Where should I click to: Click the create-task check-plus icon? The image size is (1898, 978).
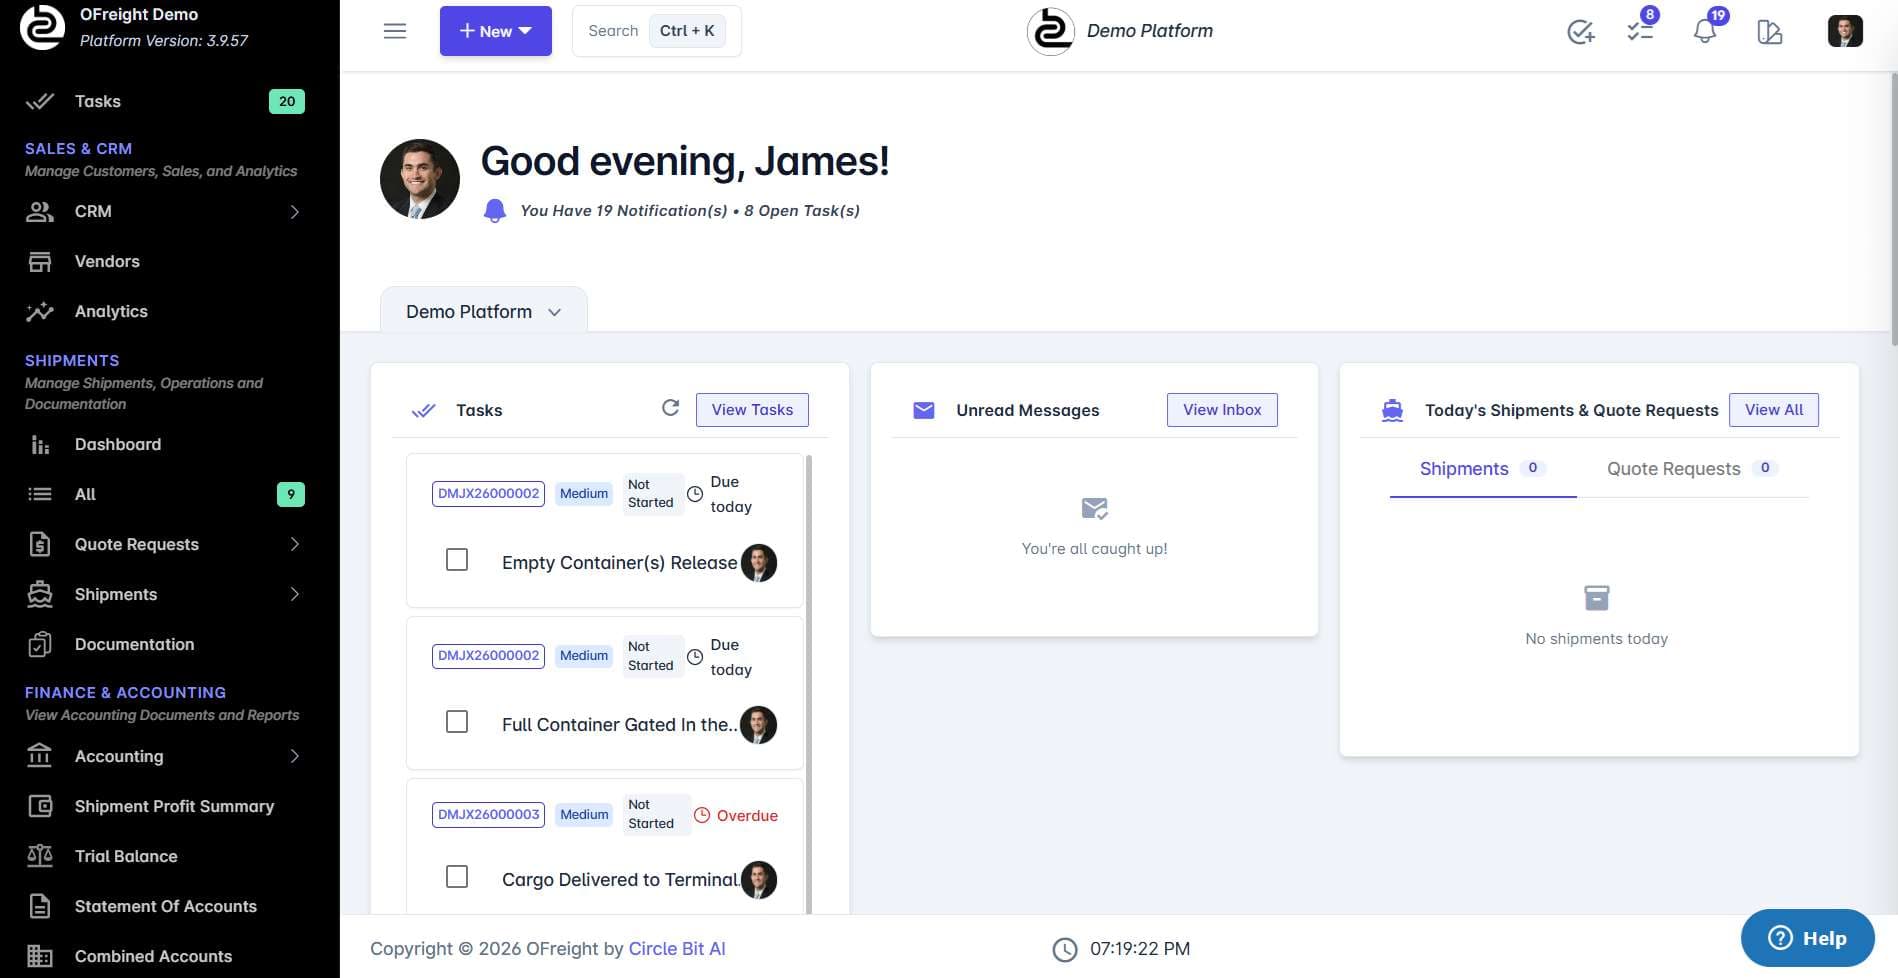point(1580,31)
